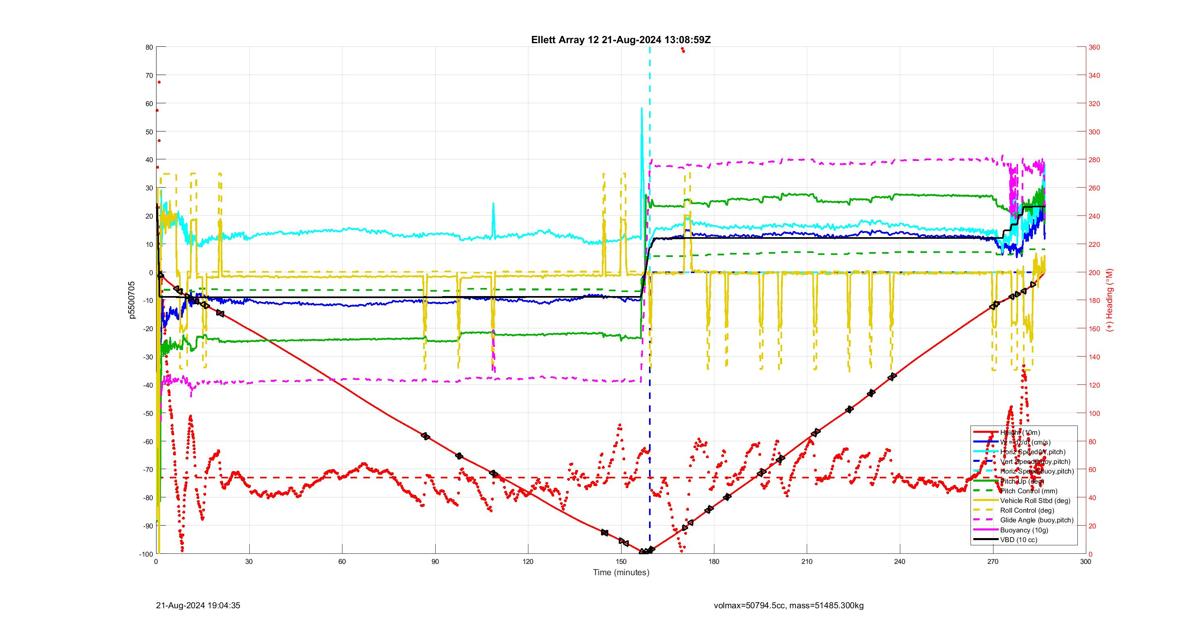The width and height of the screenshot is (1200, 622).
Task: Click the left axis tick label "40"
Action: pyautogui.click(x=148, y=160)
